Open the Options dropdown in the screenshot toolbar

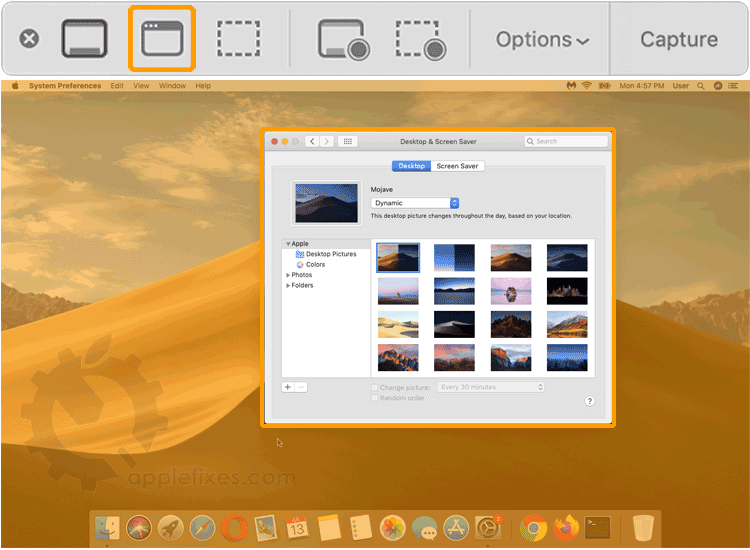[542, 40]
